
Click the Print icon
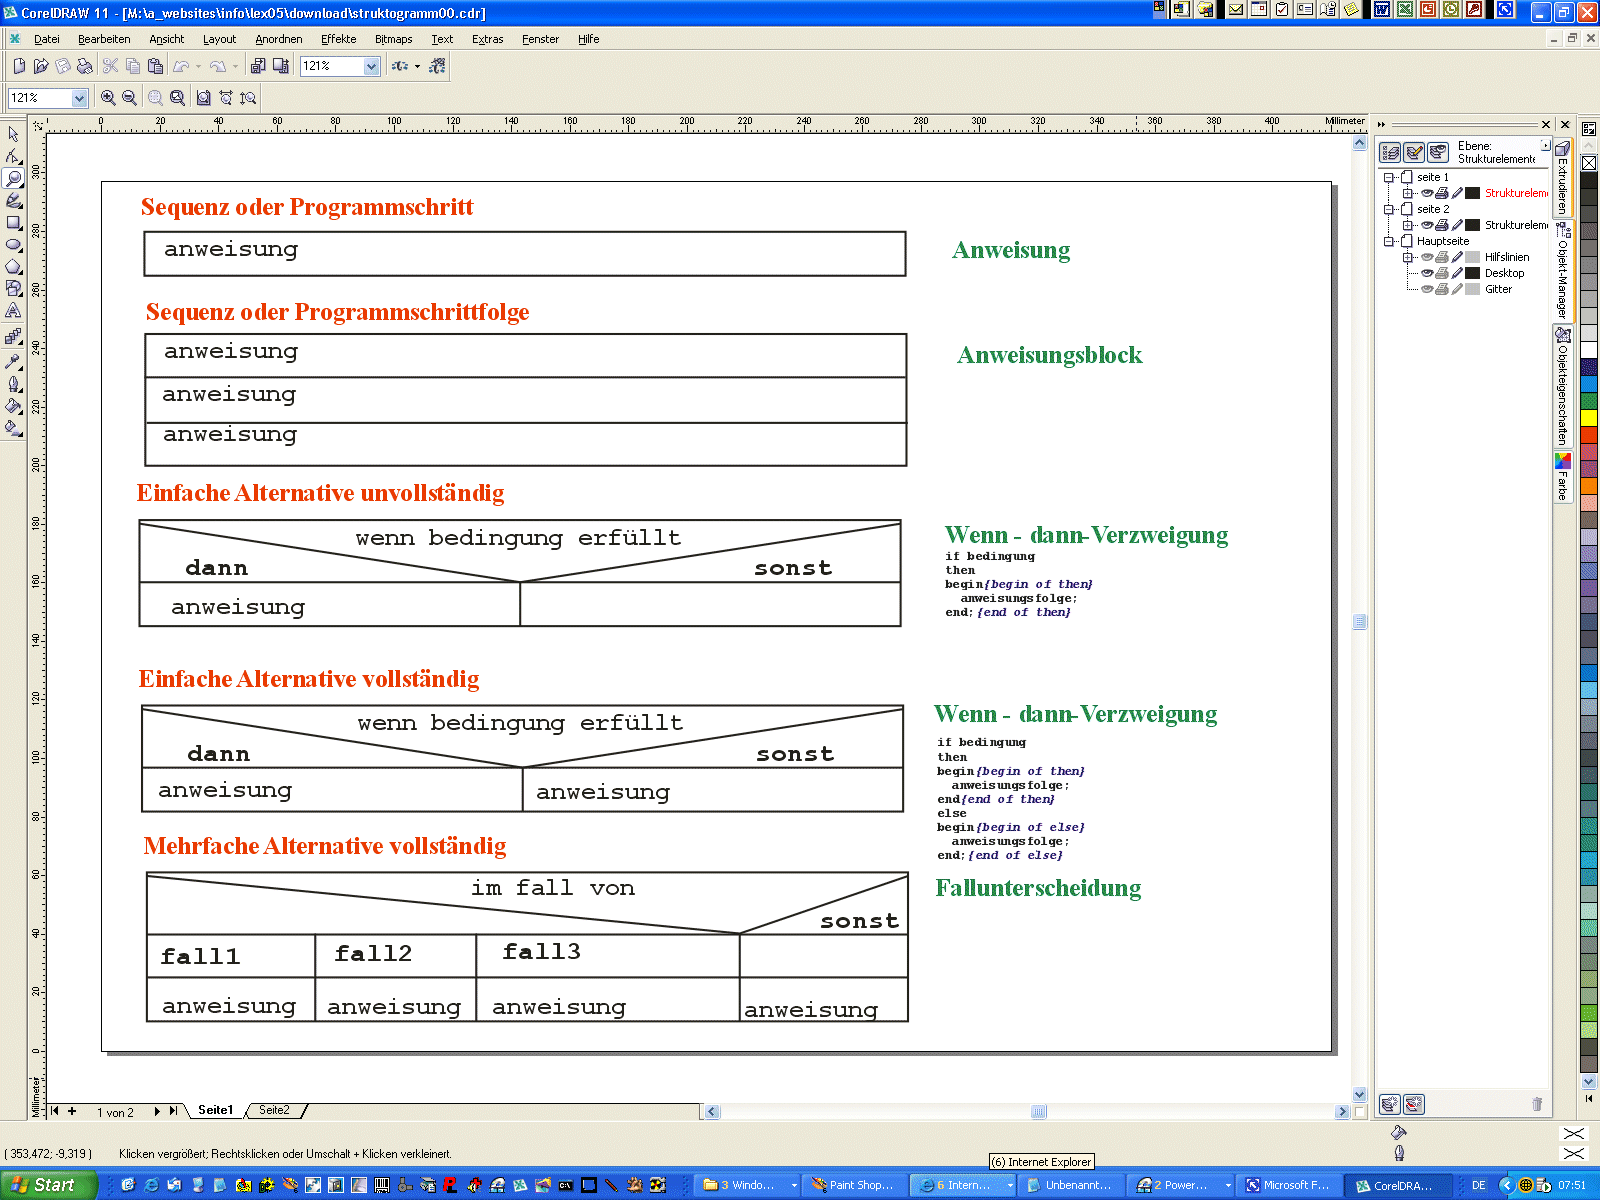click(x=85, y=66)
